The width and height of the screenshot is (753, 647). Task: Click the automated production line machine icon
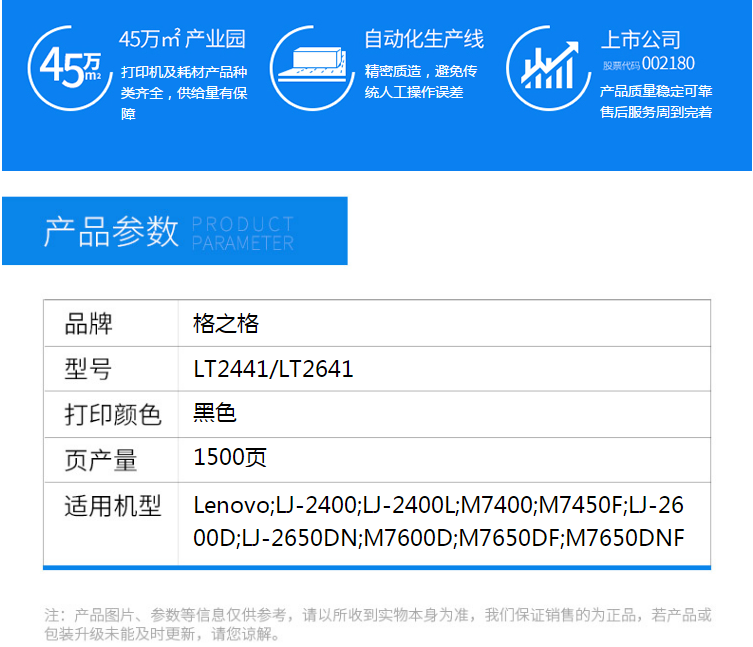pos(313,68)
